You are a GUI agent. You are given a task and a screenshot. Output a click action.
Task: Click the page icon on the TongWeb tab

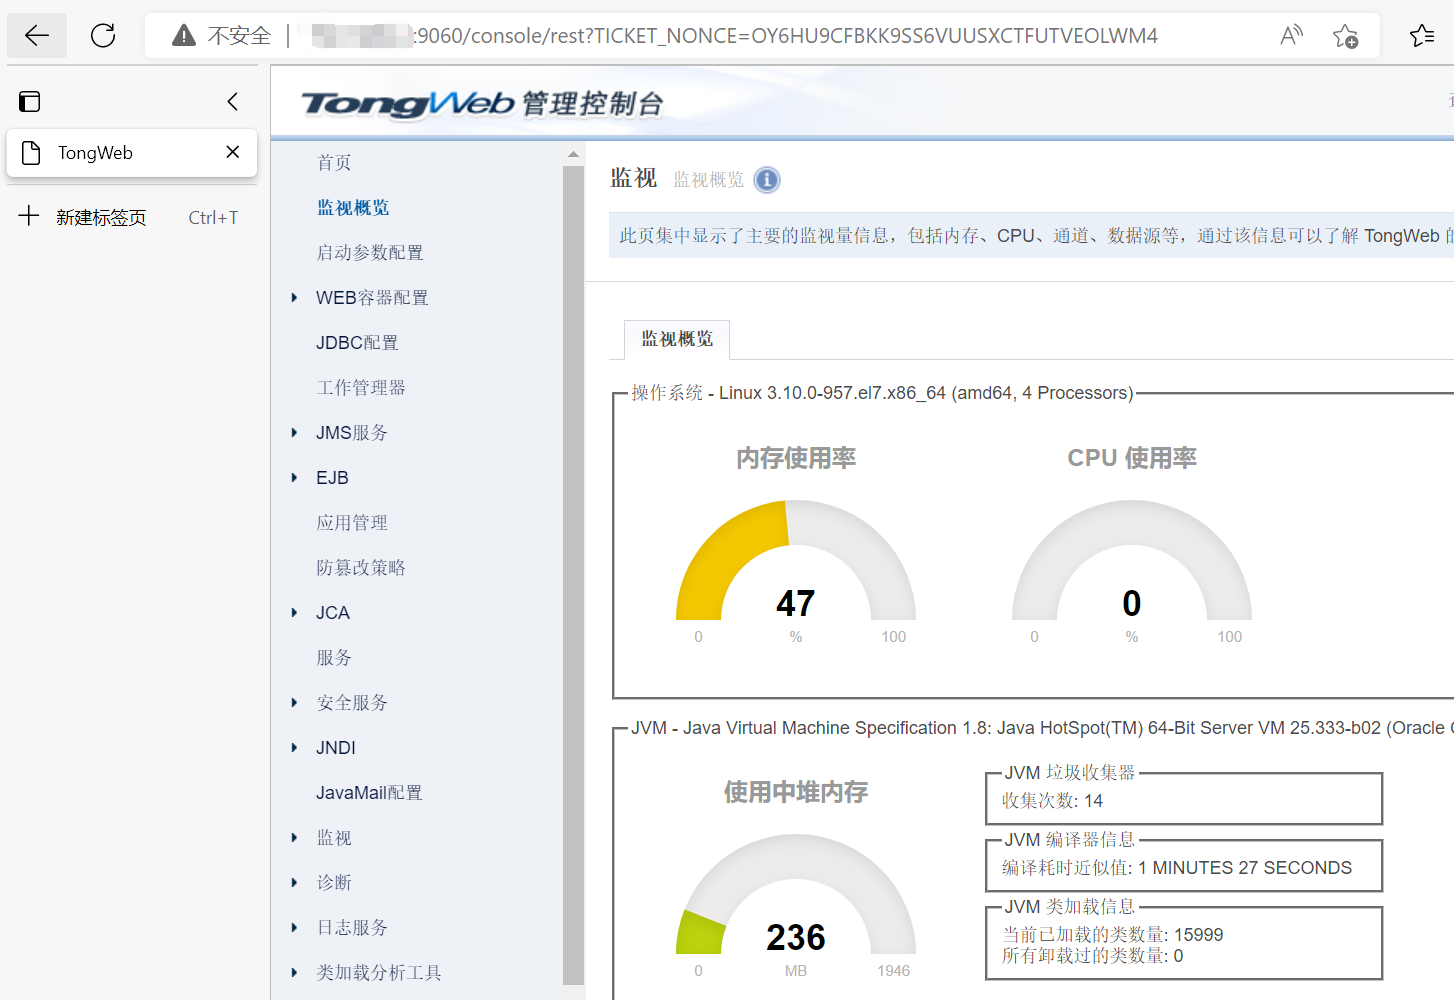click(29, 152)
